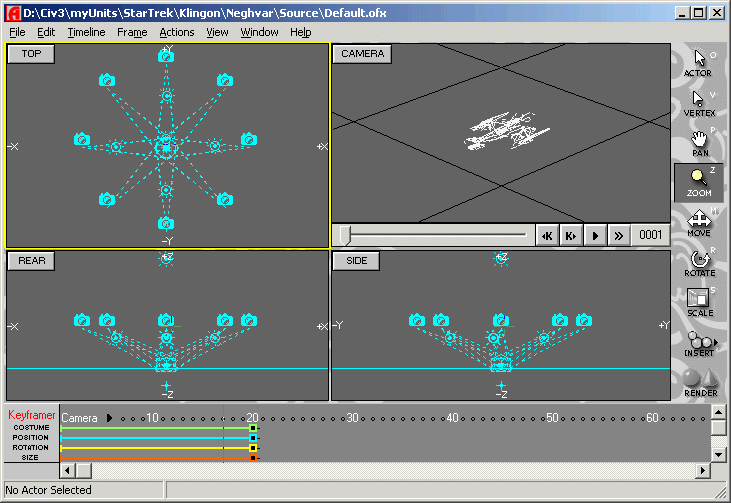
Task: Select the upper-right camera in the TOP view
Action: coord(225,80)
